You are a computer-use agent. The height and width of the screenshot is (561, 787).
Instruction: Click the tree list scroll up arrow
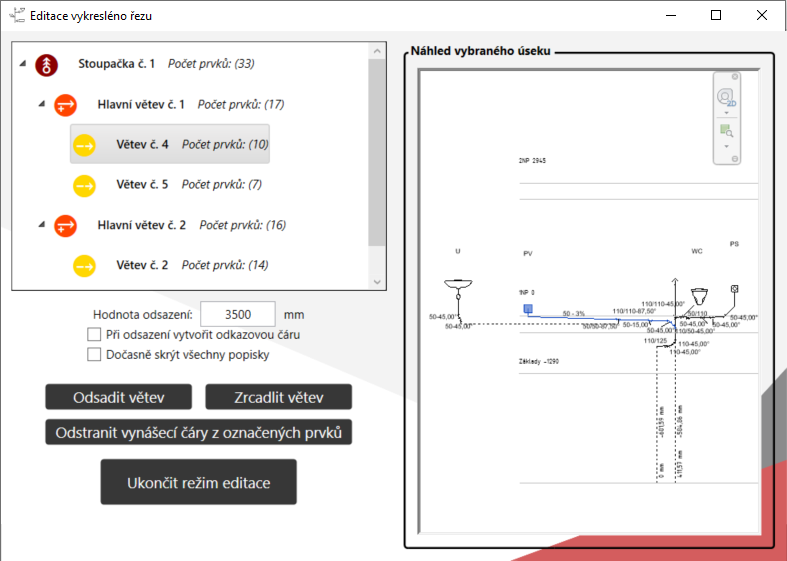(x=377, y=51)
